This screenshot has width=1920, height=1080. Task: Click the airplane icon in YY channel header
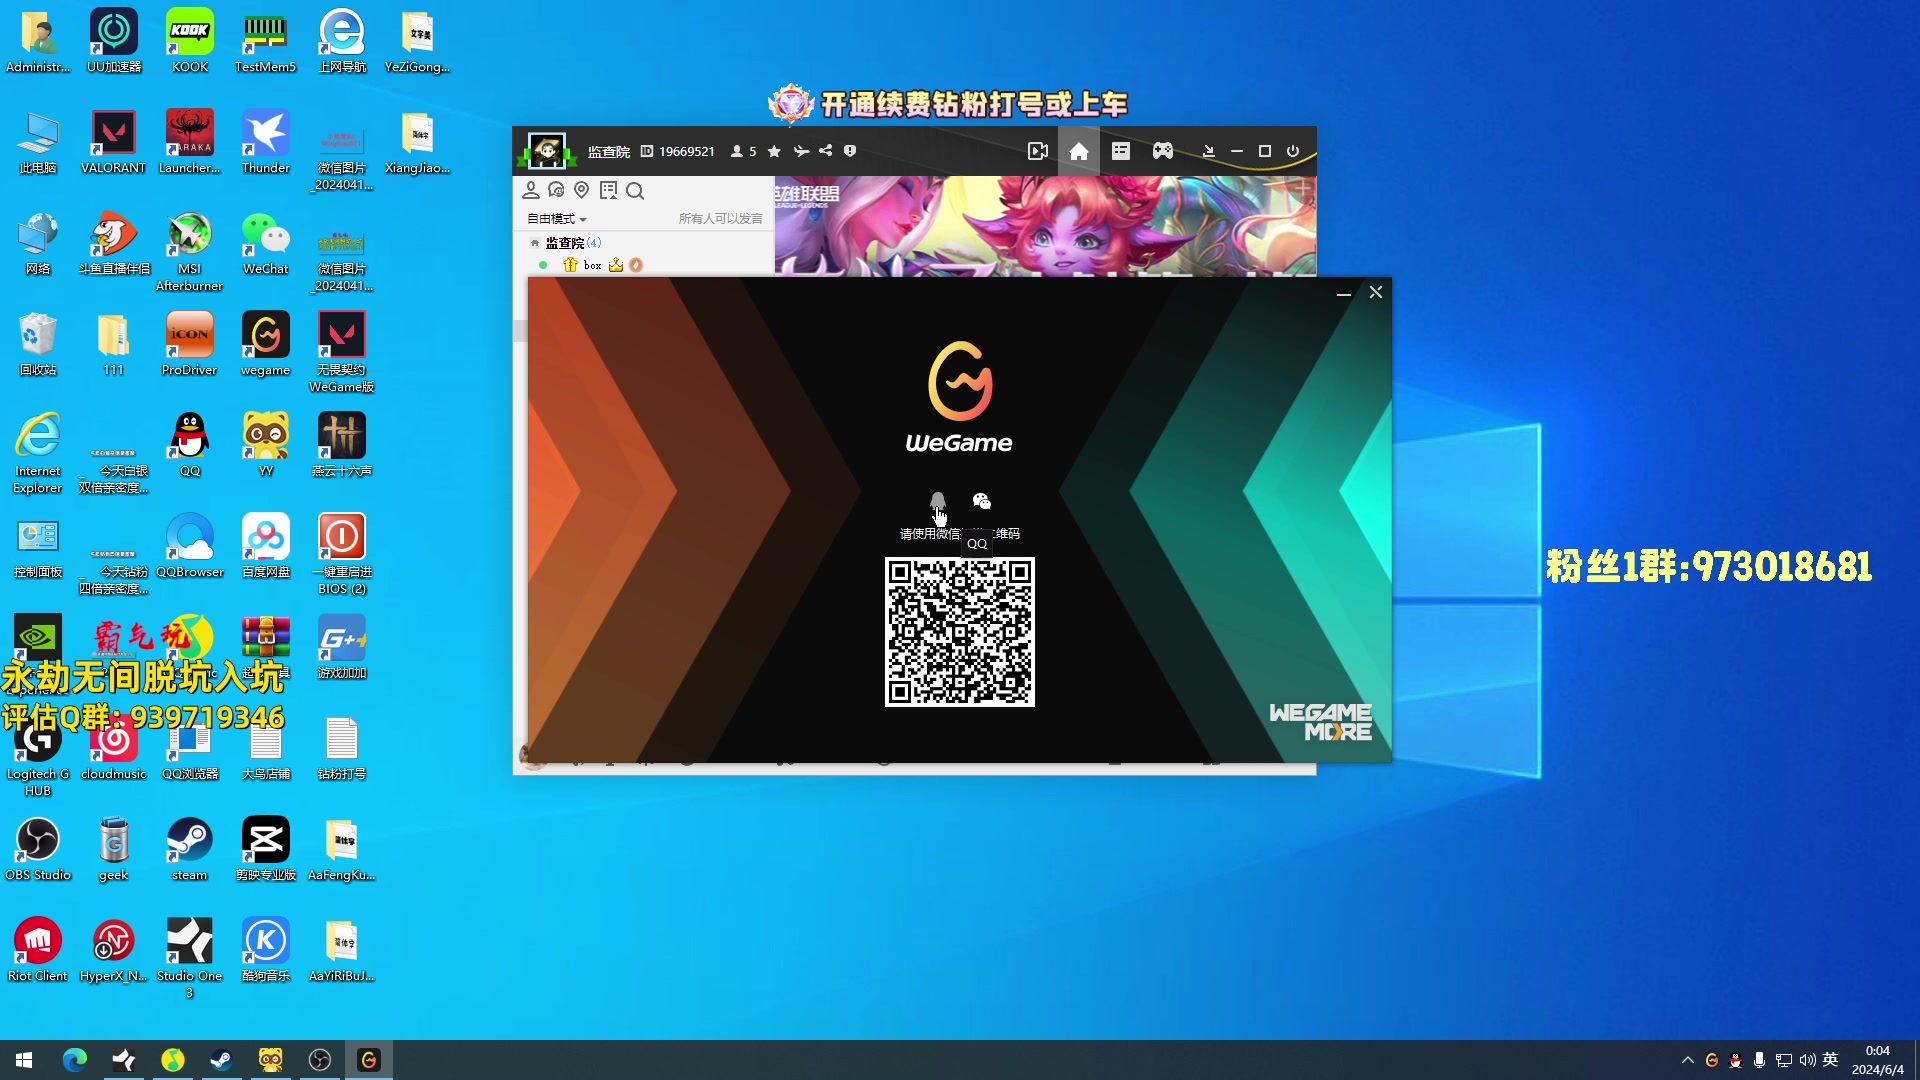pos(801,151)
